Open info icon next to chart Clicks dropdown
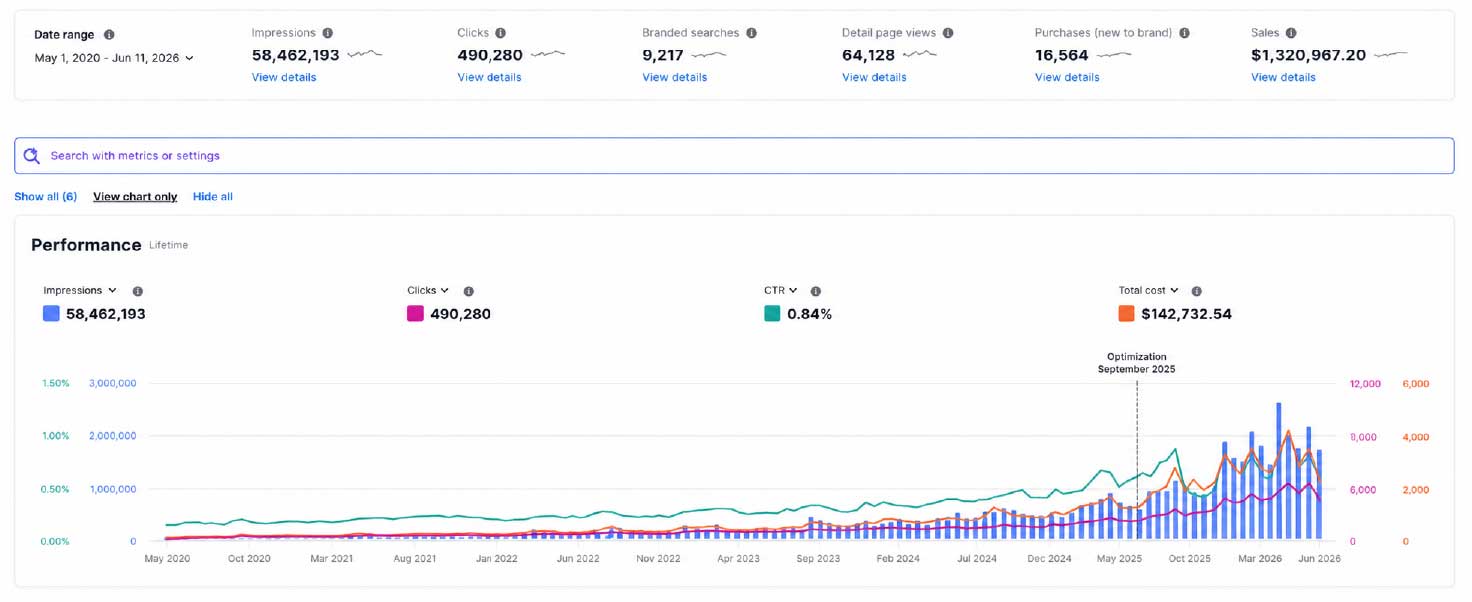The height and width of the screenshot is (602, 1472). pos(468,291)
